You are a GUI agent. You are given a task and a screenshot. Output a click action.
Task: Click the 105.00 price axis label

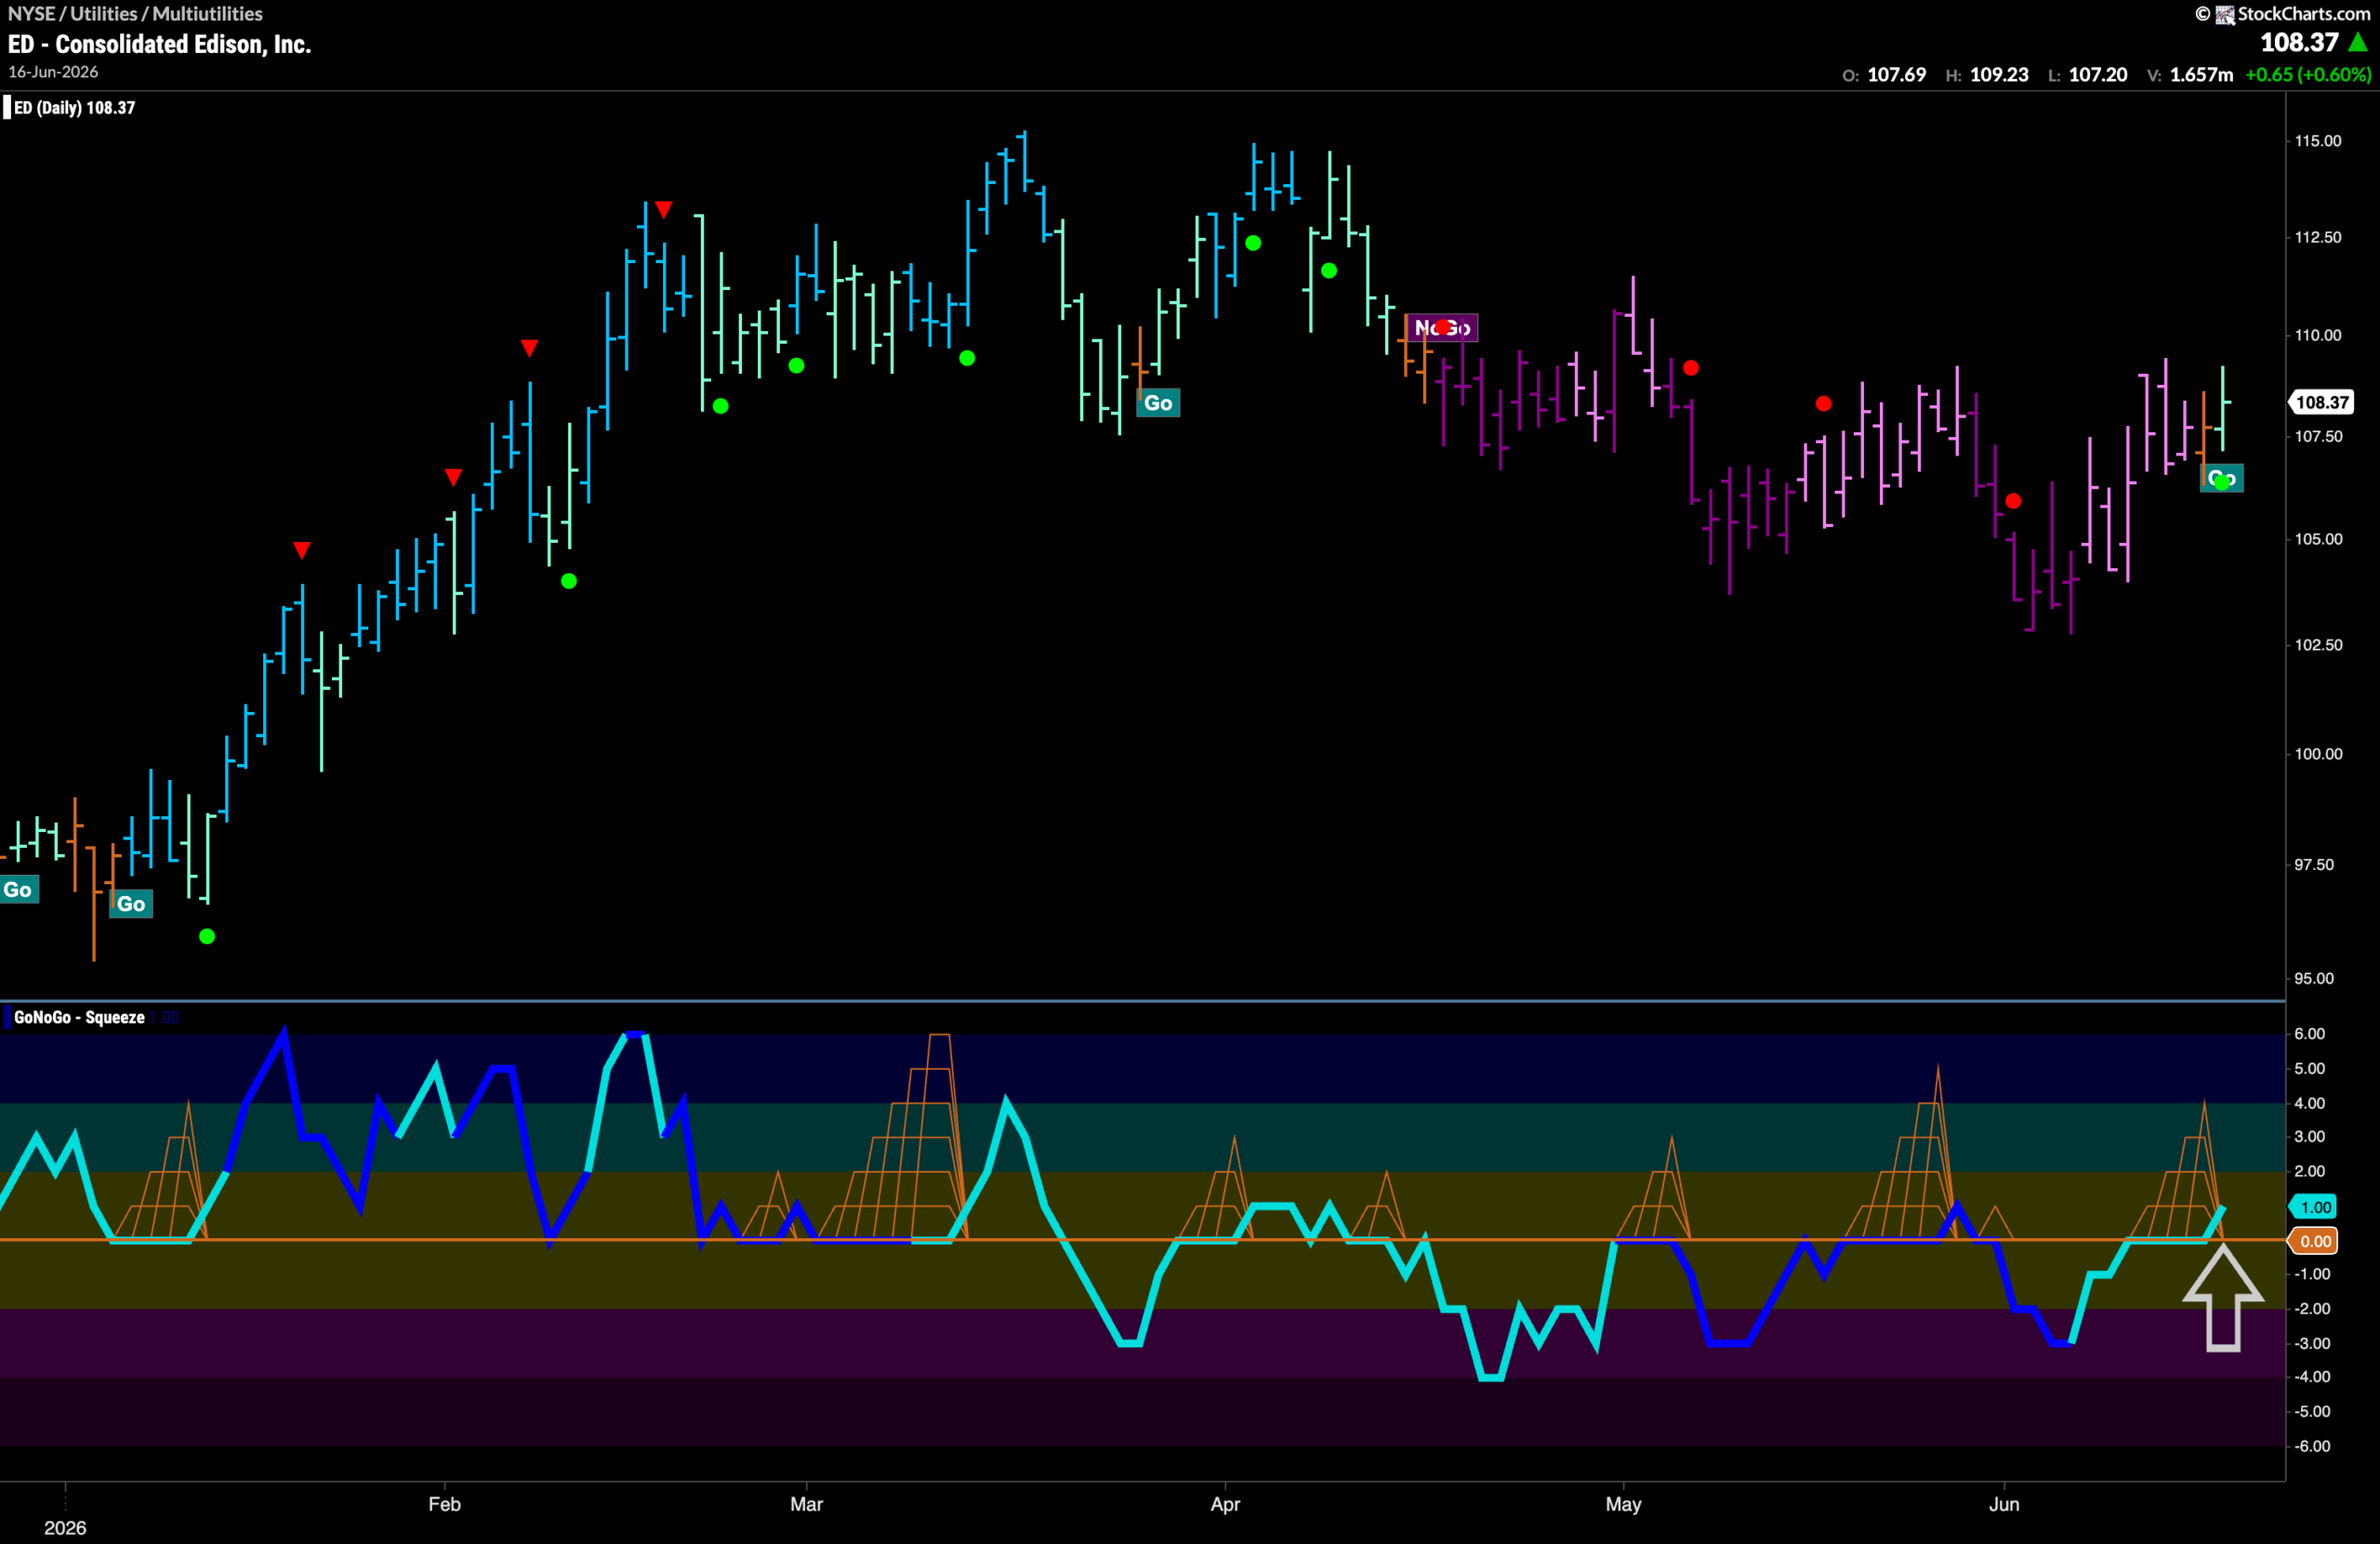pyautogui.click(x=2317, y=539)
